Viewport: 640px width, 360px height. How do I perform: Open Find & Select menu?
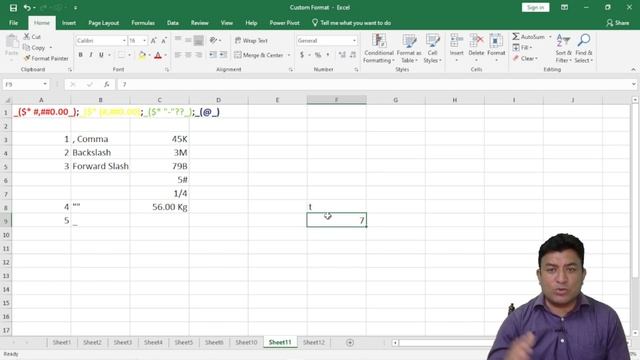click(584, 49)
